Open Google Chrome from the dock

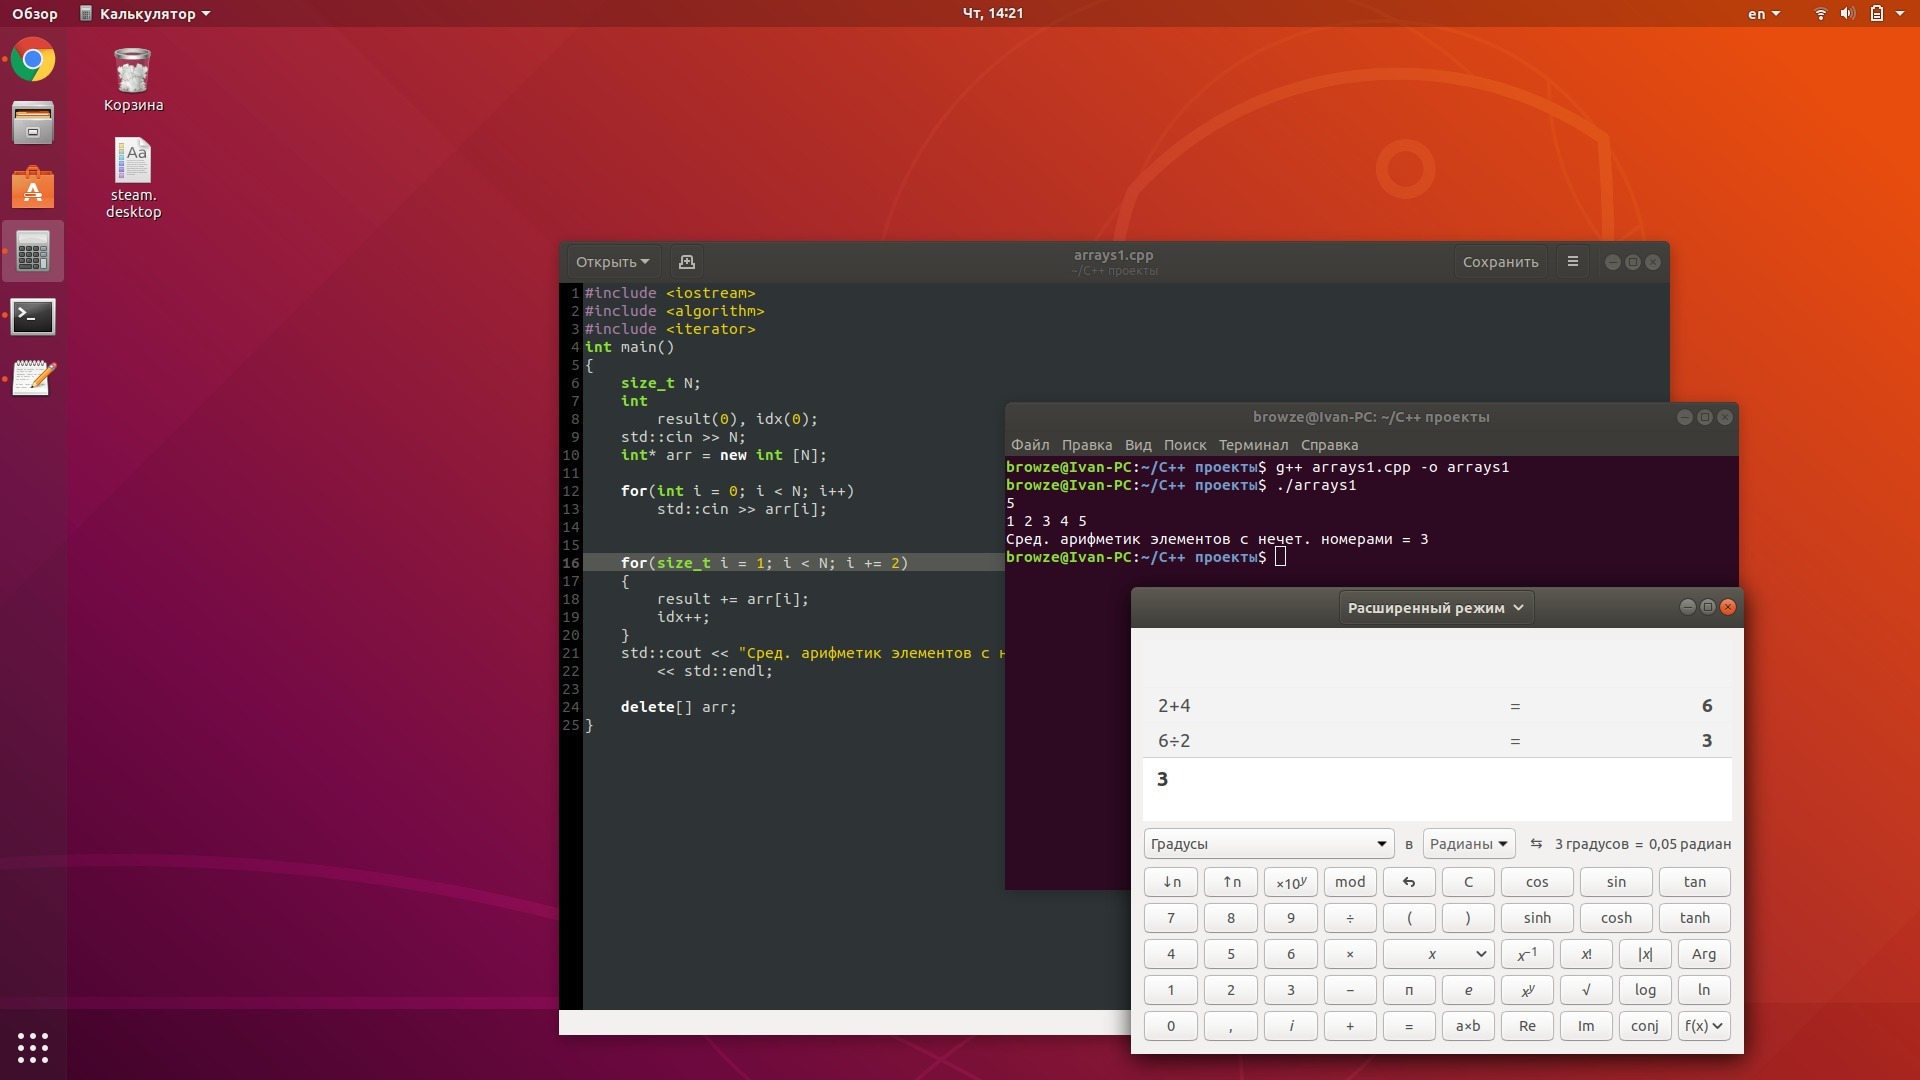[x=33, y=61]
